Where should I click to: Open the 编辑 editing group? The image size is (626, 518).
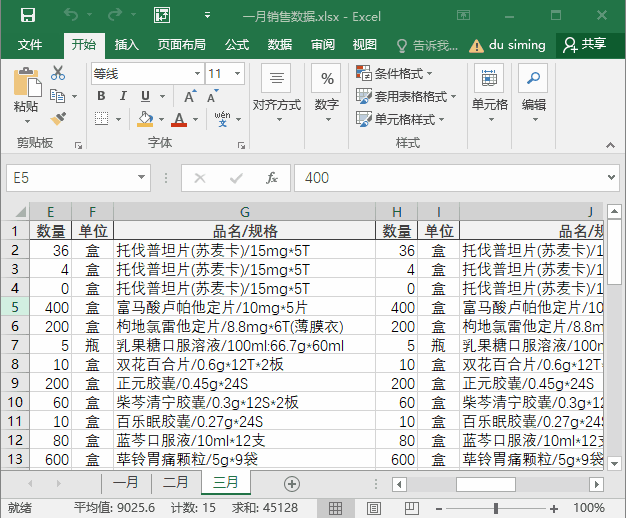[533, 93]
